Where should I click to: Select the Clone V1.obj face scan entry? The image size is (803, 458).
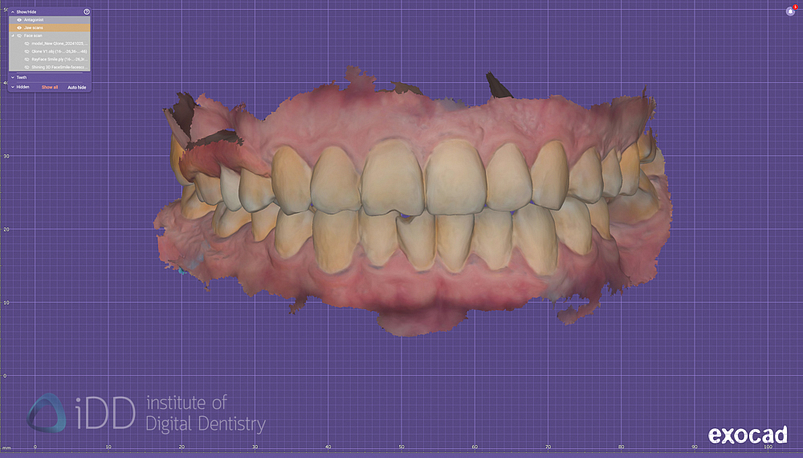(60, 52)
